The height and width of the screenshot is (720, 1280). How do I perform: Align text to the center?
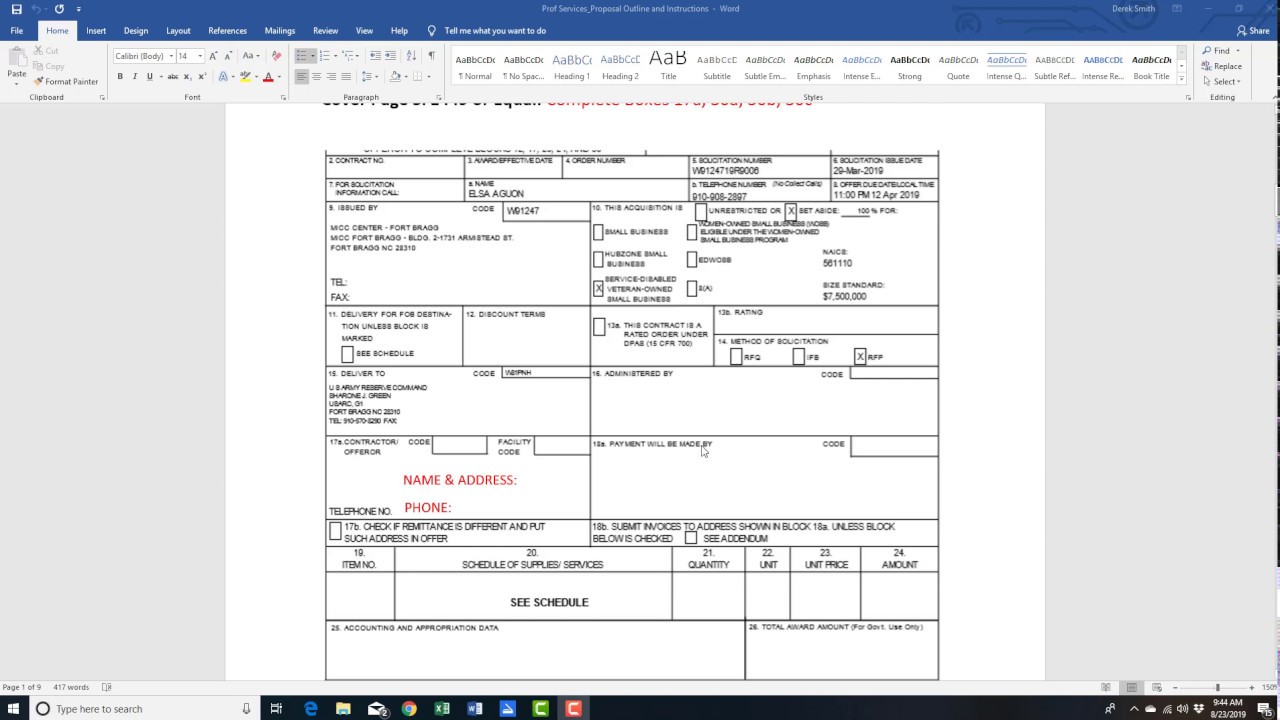coord(317,76)
